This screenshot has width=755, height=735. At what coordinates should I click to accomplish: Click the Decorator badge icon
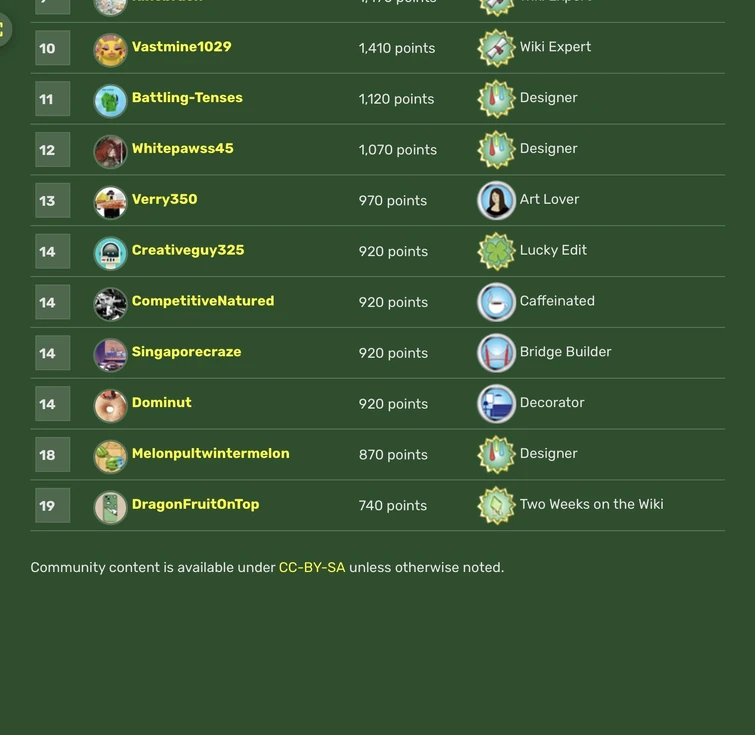(x=496, y=404)
